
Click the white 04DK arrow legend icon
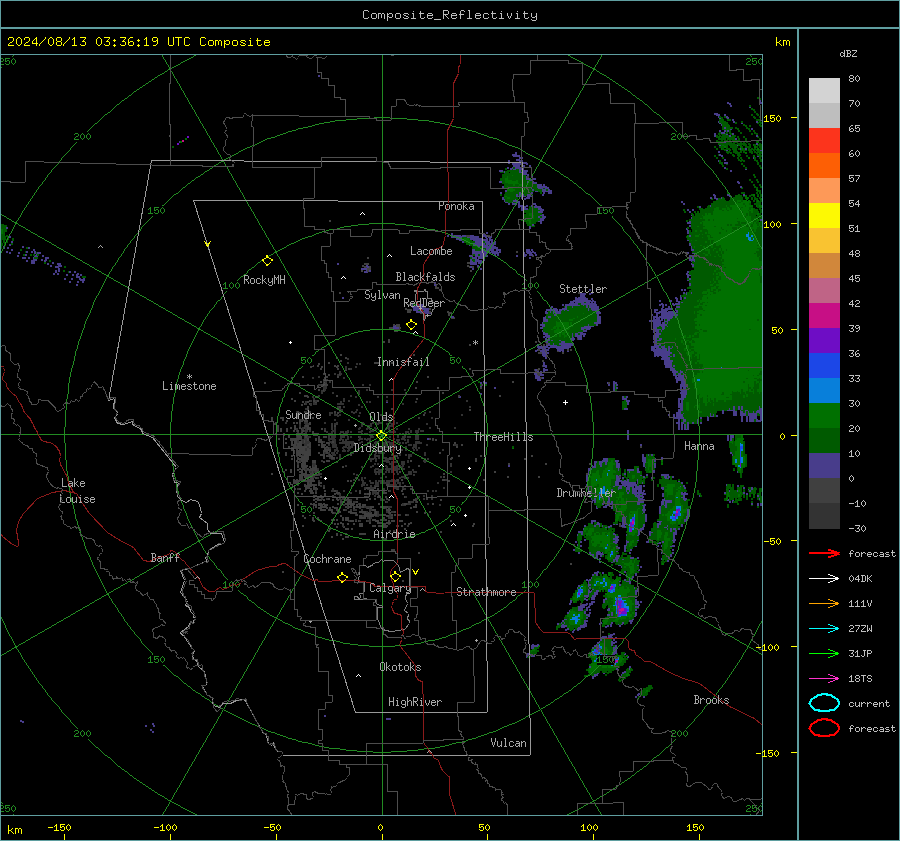coord(824,578)
